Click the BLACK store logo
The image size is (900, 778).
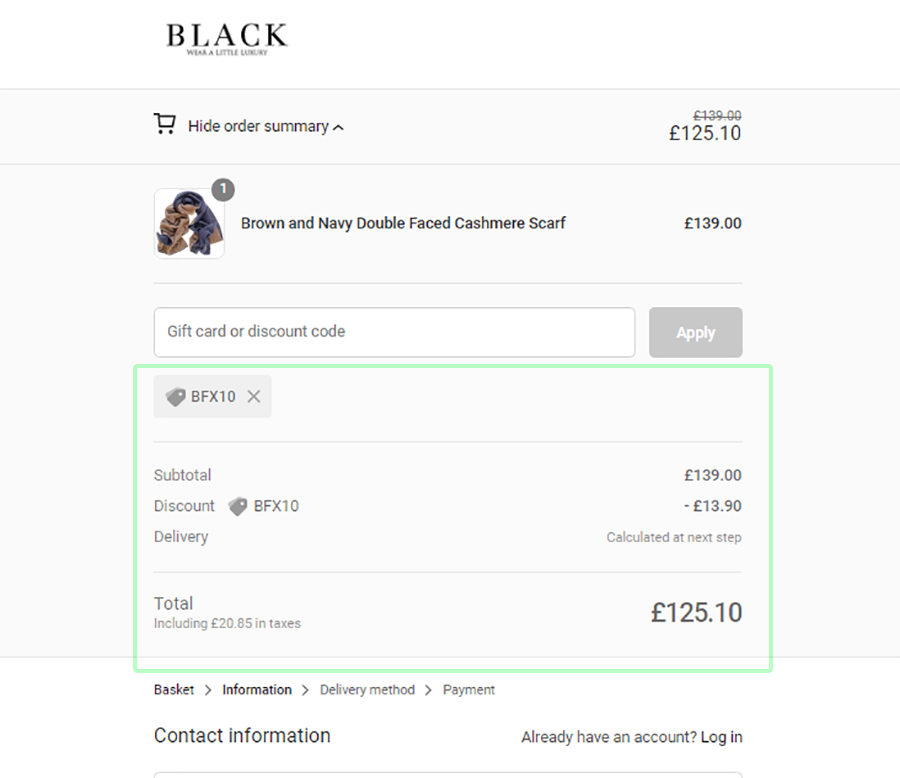pos(226,38)
